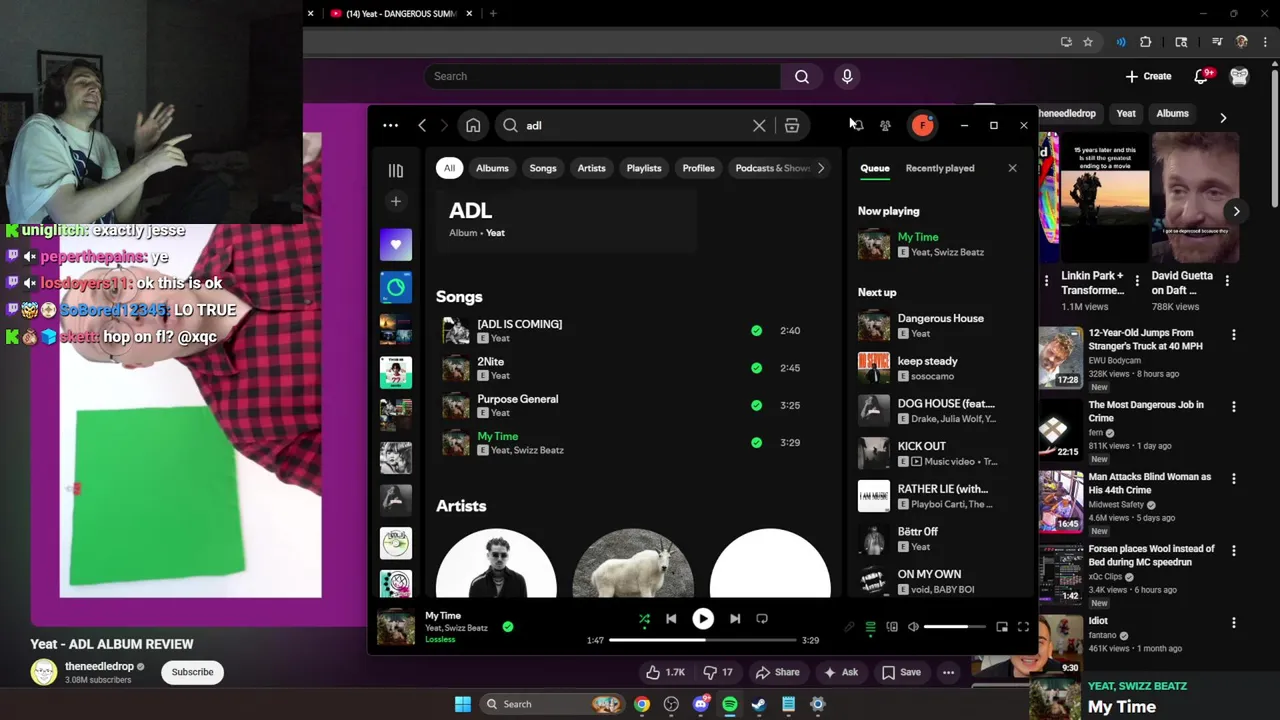1280x720 pixels.
Task: Advance YouTube thumbnail shelf next arrow
Action: pos(1236,211)
